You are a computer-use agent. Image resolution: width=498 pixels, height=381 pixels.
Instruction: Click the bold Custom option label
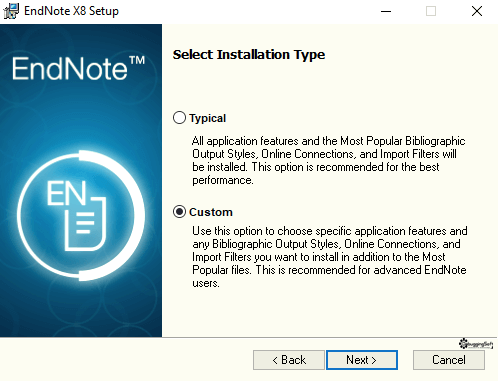tap(211, 212)
